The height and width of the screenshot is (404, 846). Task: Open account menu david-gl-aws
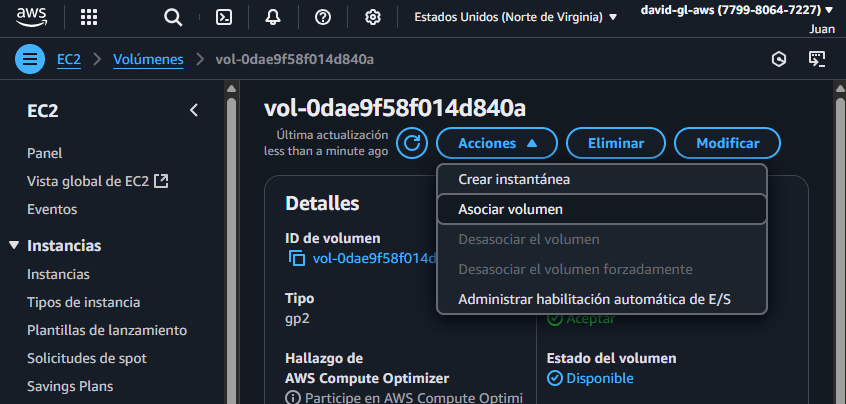(x=737, y=10)
